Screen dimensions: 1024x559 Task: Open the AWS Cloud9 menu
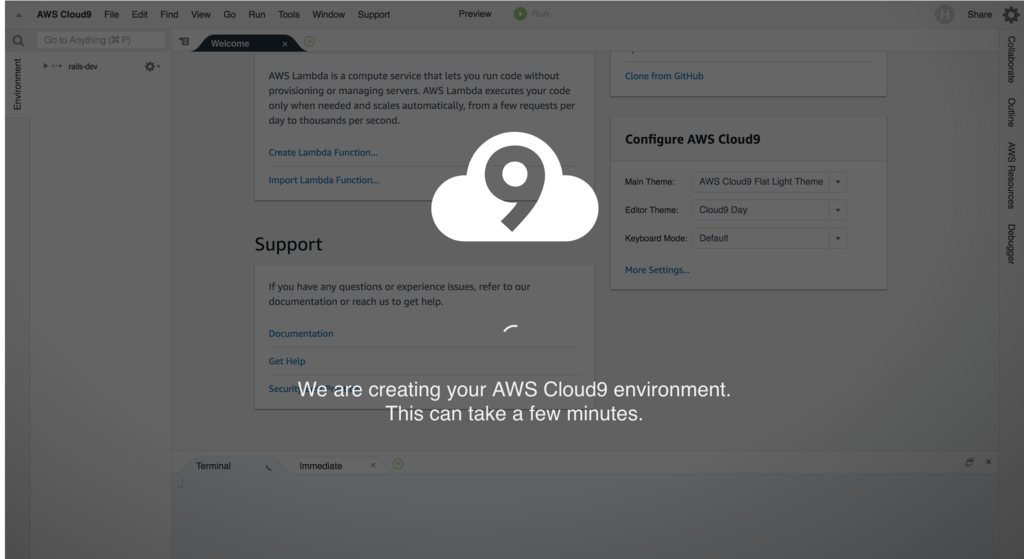[64, 14]
